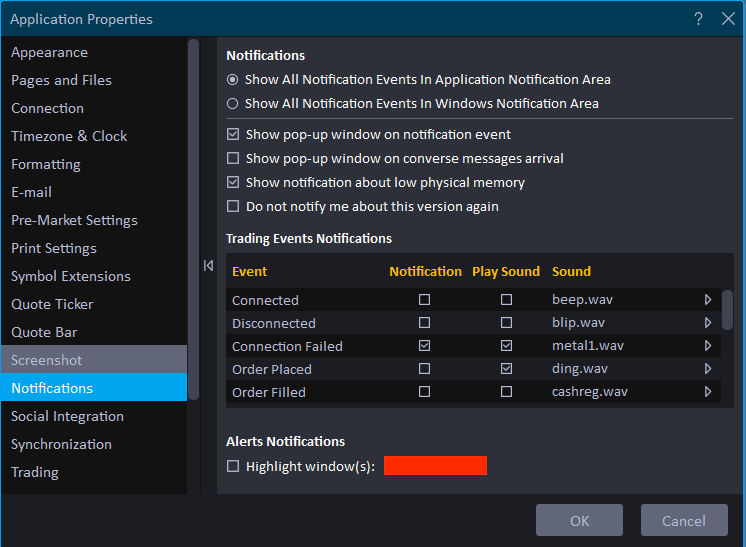746x547 pixels.
Task: Select the Screenshot category
Action: 94,360
